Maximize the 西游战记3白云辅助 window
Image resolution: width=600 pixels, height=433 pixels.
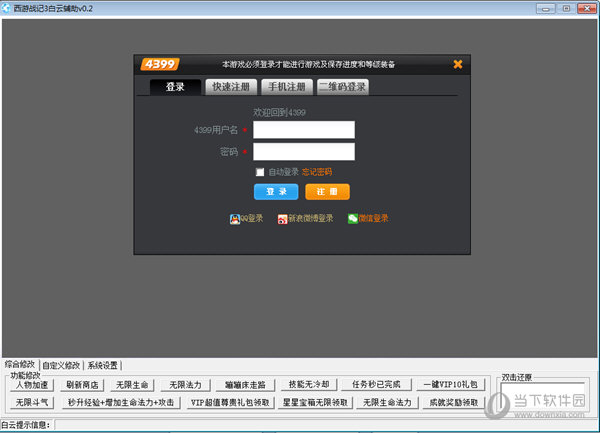[566, 8]
